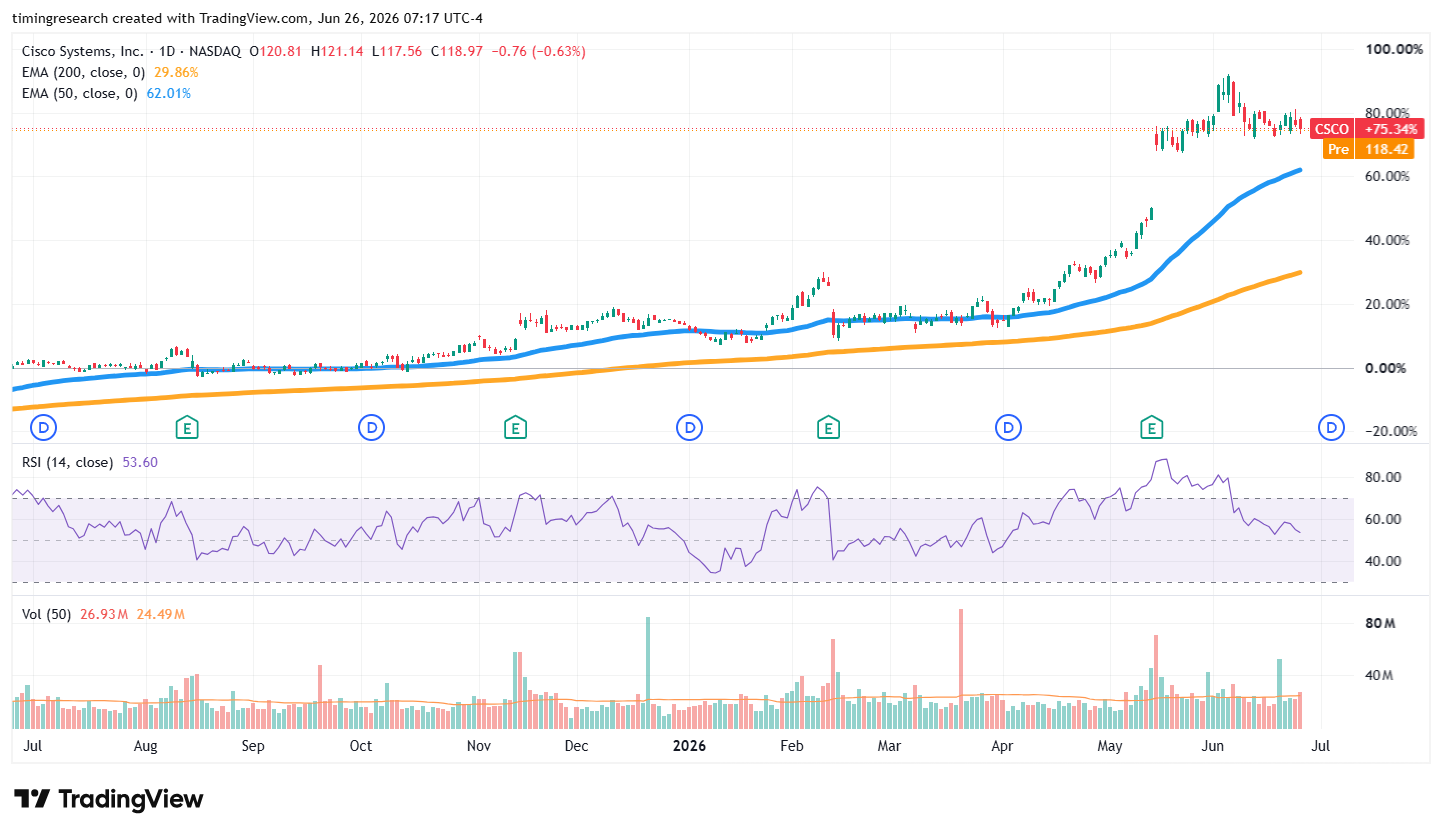This screenshot has height=835, width=1442.
Task: Select the RSI (14, close) indicator legend
Action: [68, 462]
